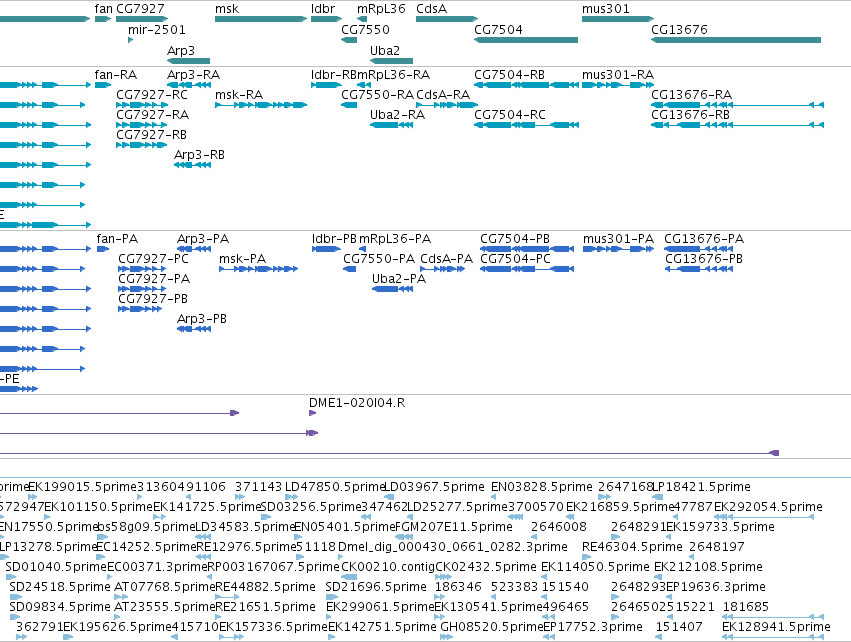Select the CG7927-RC transcript label
This screenshot has width=851, height=642.
click(x=152, y=94)
